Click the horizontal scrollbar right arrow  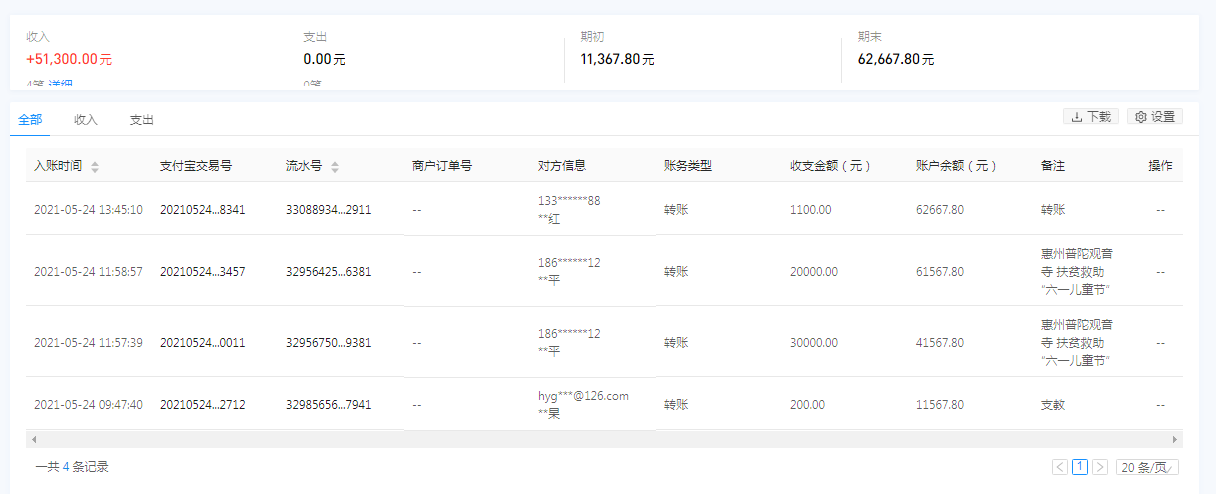[x=1175, y=439]
